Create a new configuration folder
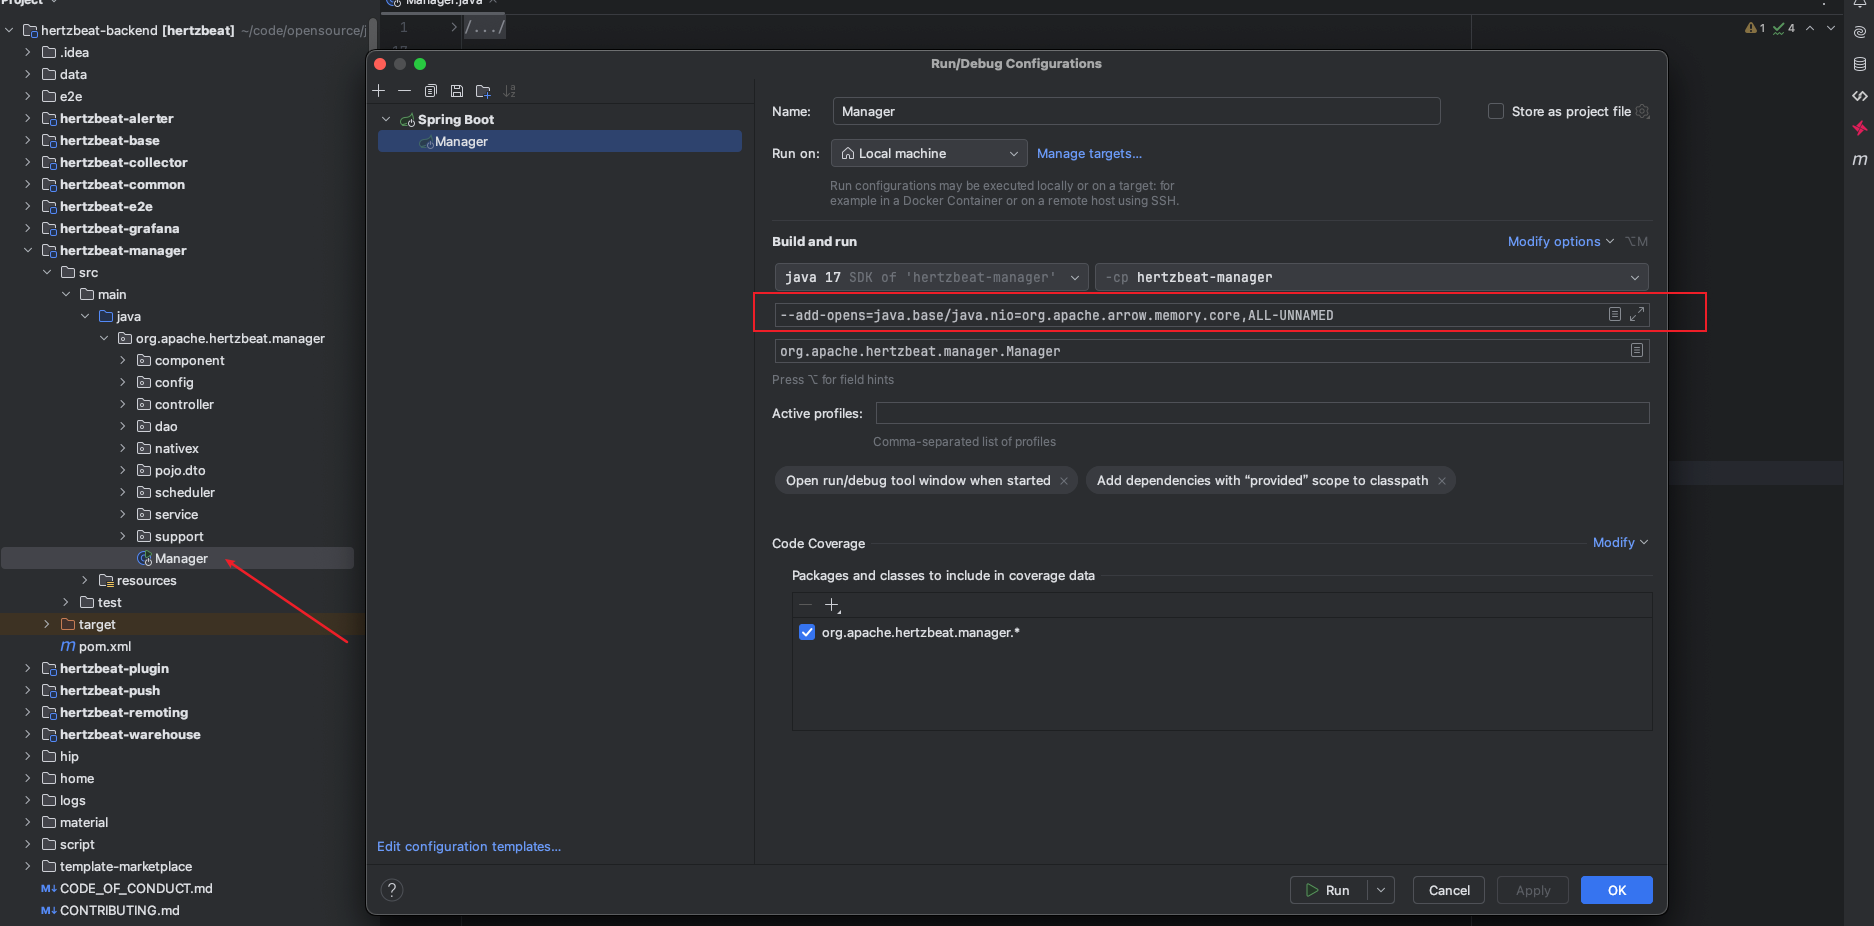Viewport: 1874px width, 926px height. [x=483, y=91]
